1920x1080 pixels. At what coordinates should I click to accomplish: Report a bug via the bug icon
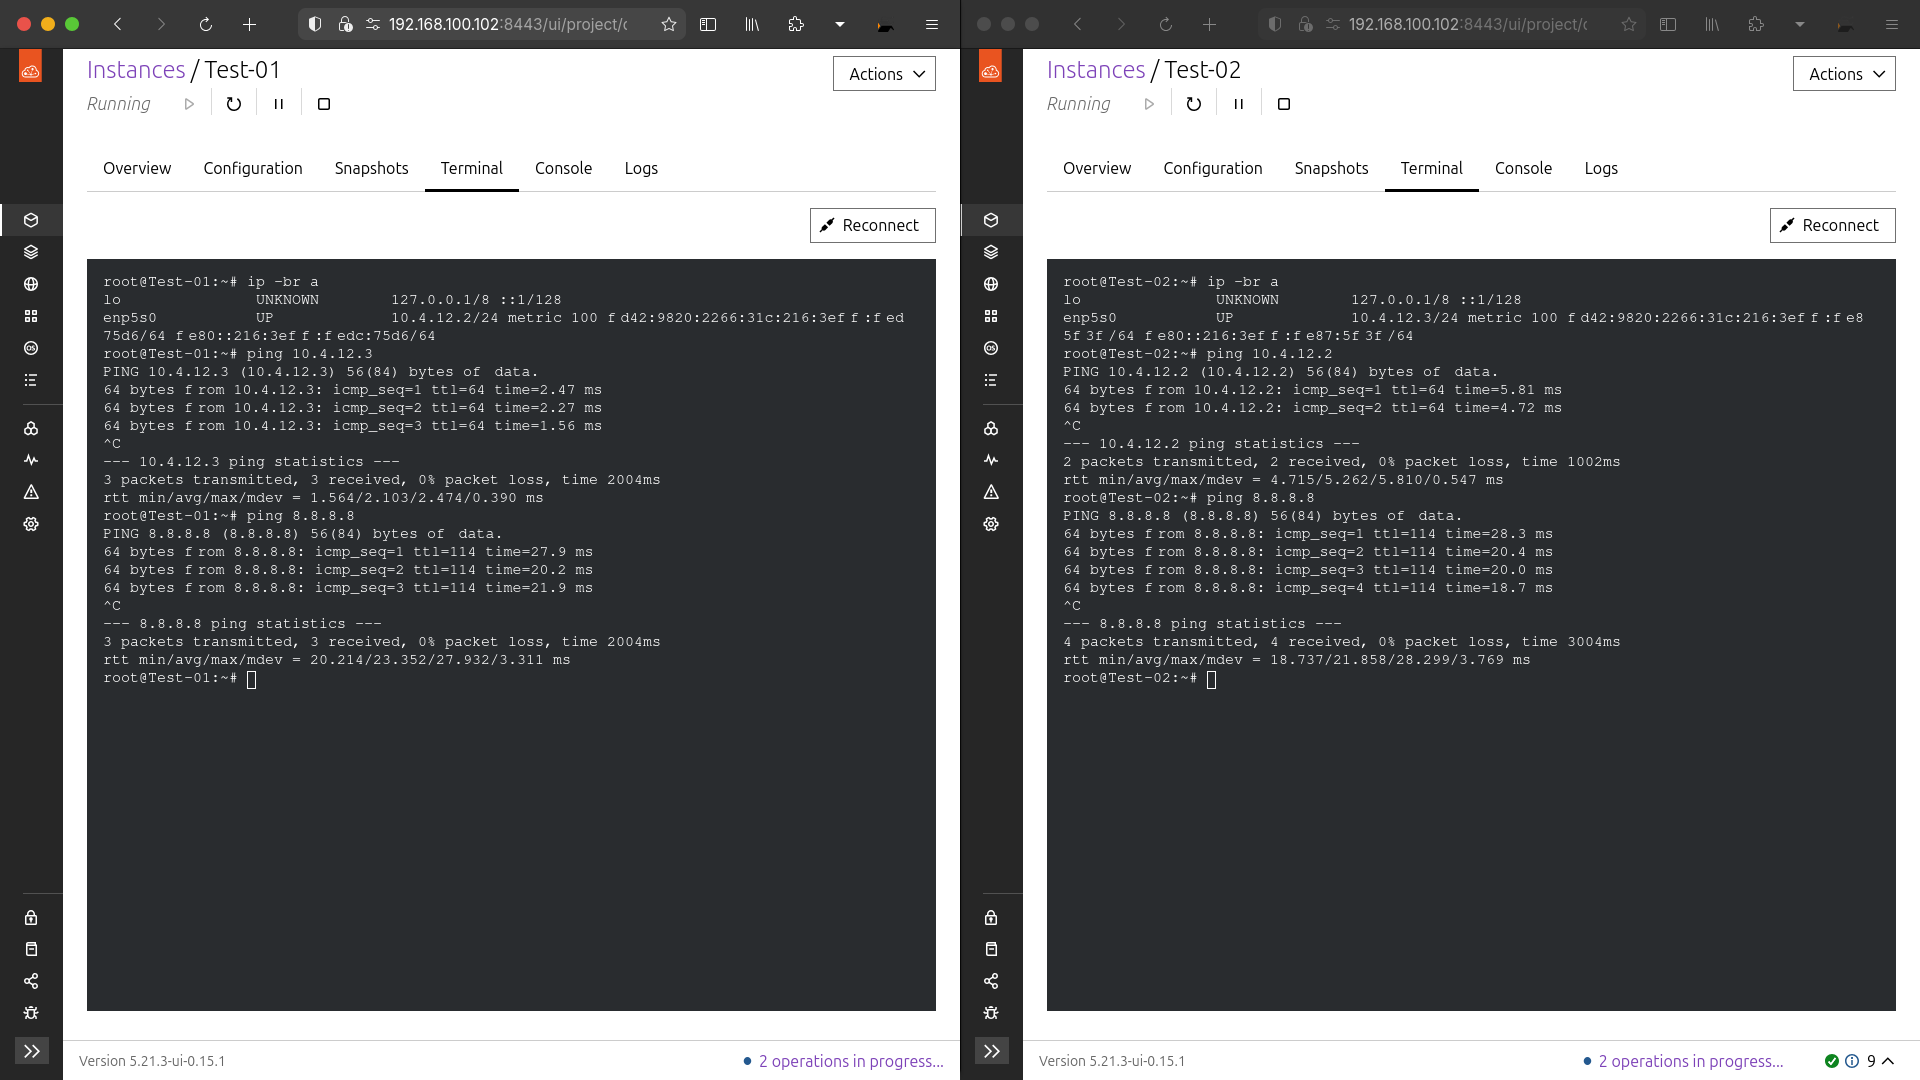pos(31,1013)
